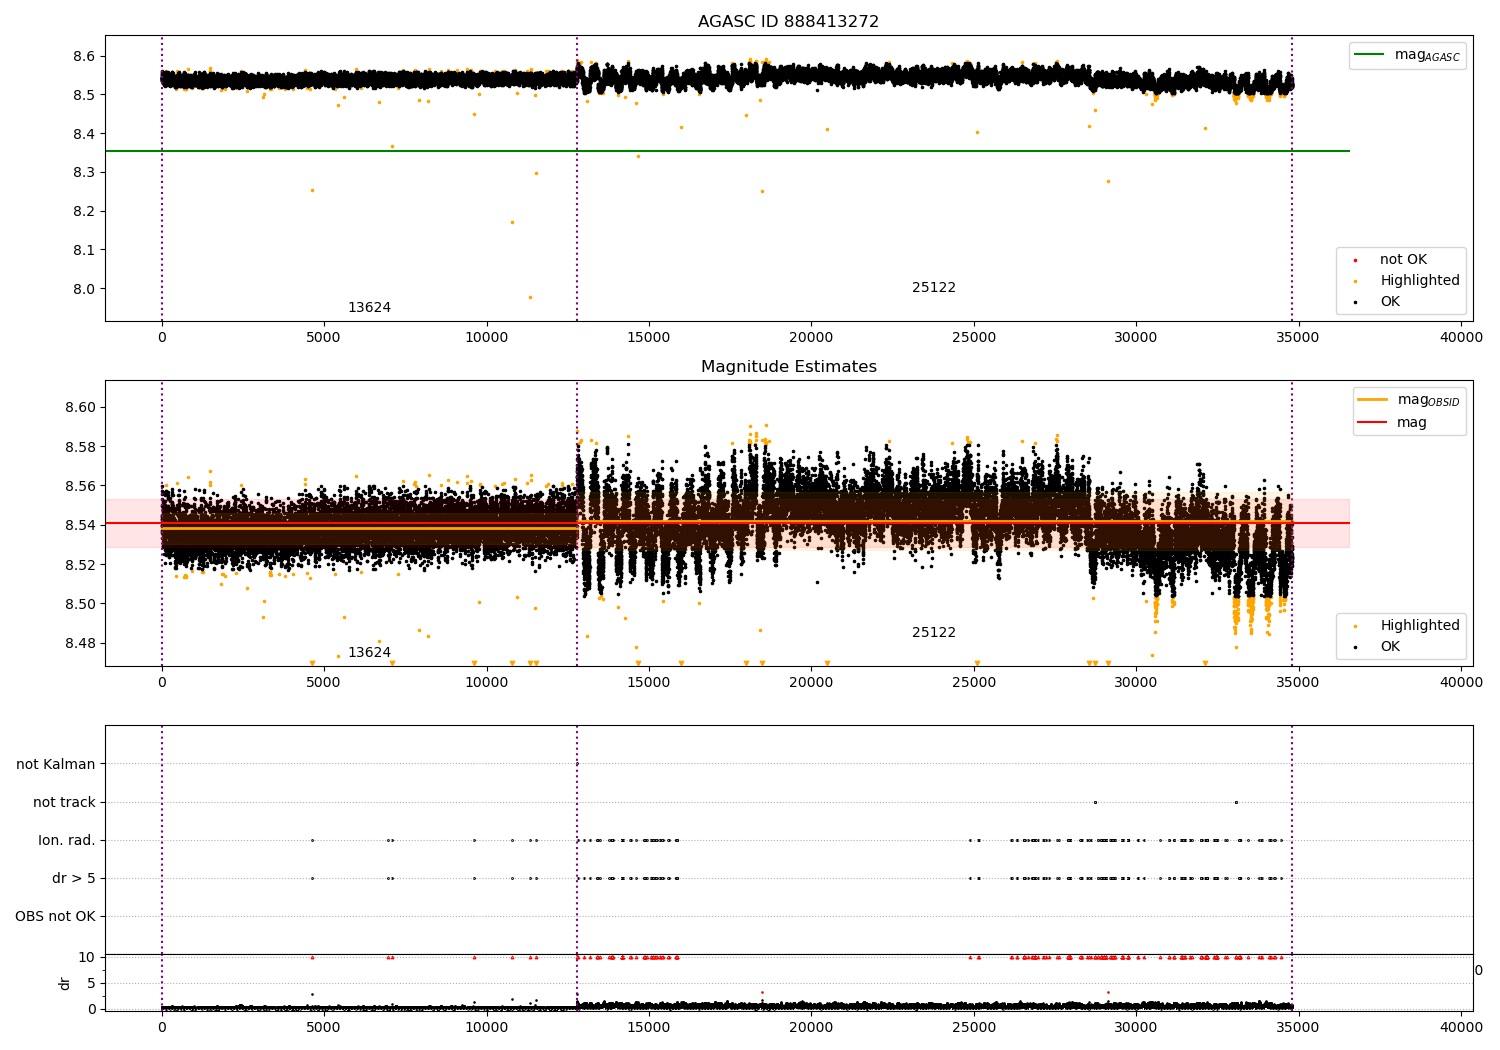Click the "dr > 5" row label
The height and width of the screenshot is (1050, 1500).
pyautogui.click(x=74, y=879)
